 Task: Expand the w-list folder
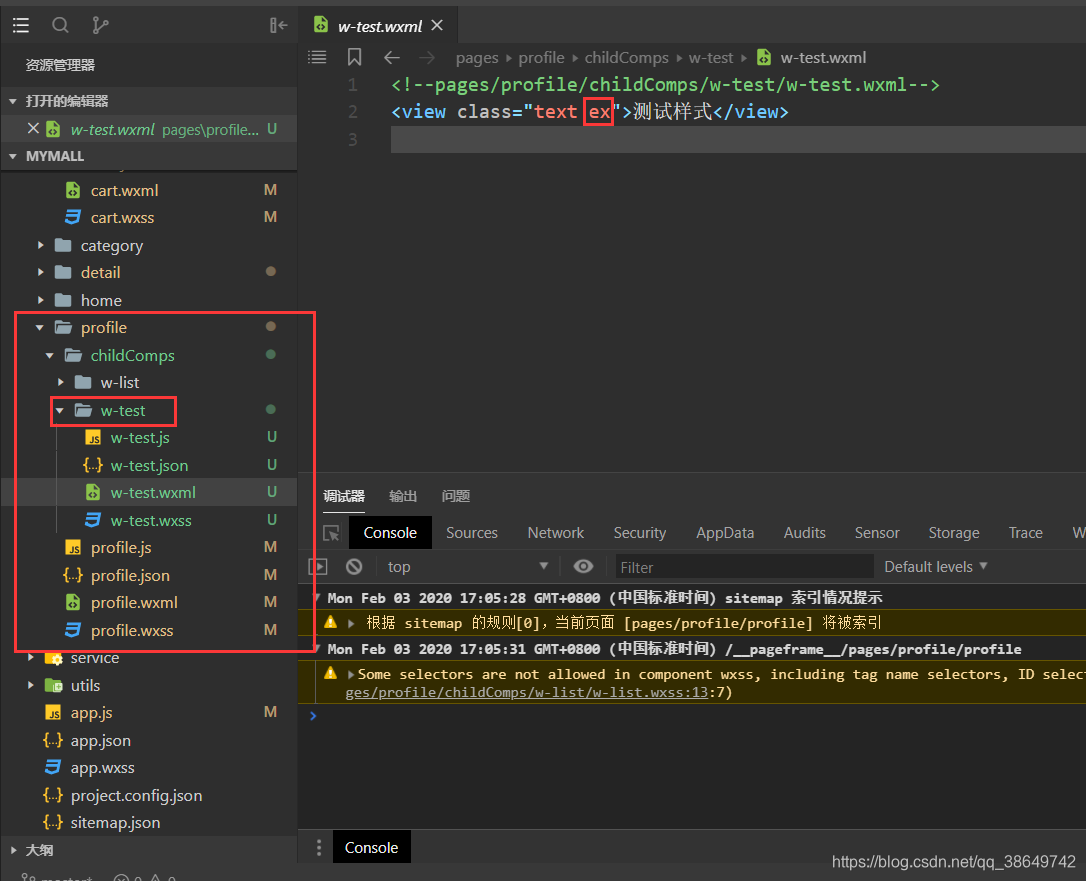coord(61,382)
